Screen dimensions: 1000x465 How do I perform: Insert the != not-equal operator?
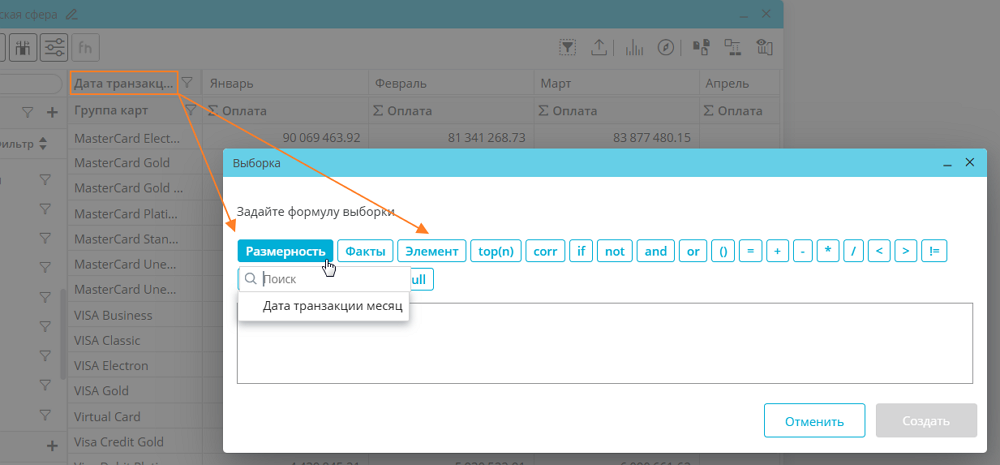[x=933, y=251]
